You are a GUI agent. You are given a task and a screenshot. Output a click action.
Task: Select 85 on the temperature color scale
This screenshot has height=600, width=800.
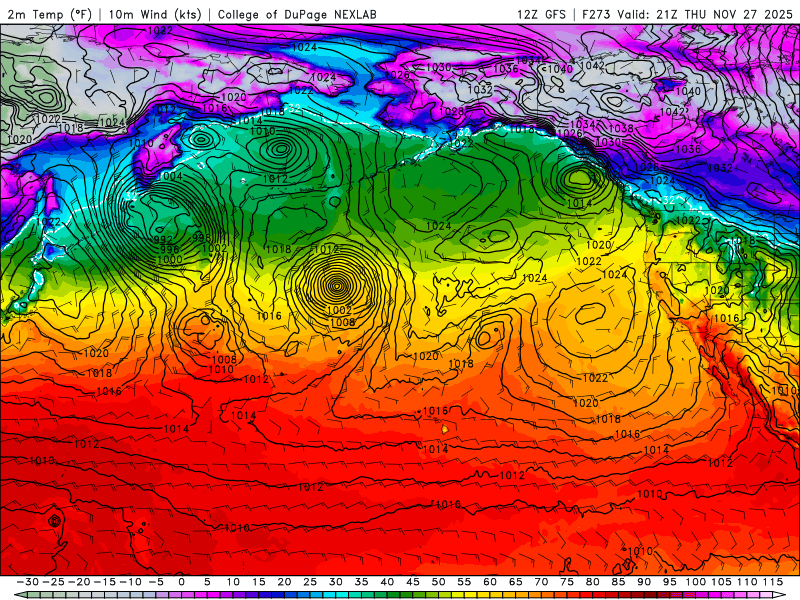(618, 582)
